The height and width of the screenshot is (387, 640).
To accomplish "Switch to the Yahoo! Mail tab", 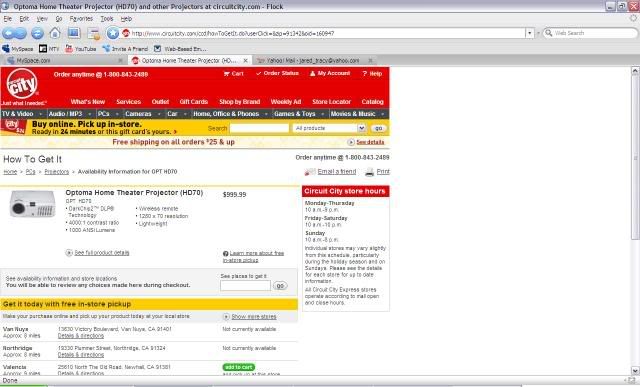I will point(314,60).
